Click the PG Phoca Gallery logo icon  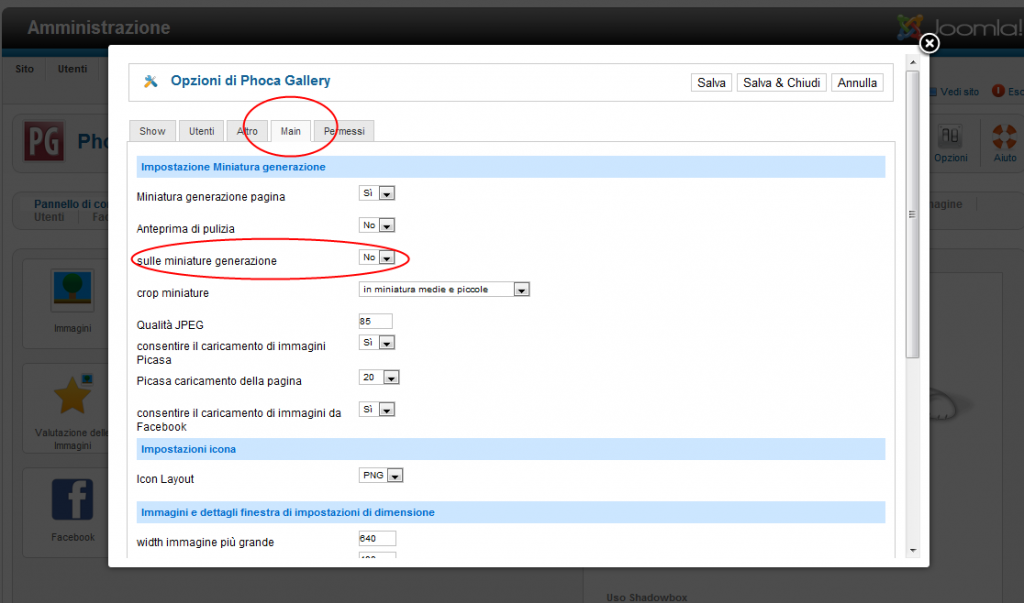coord(44,141)
